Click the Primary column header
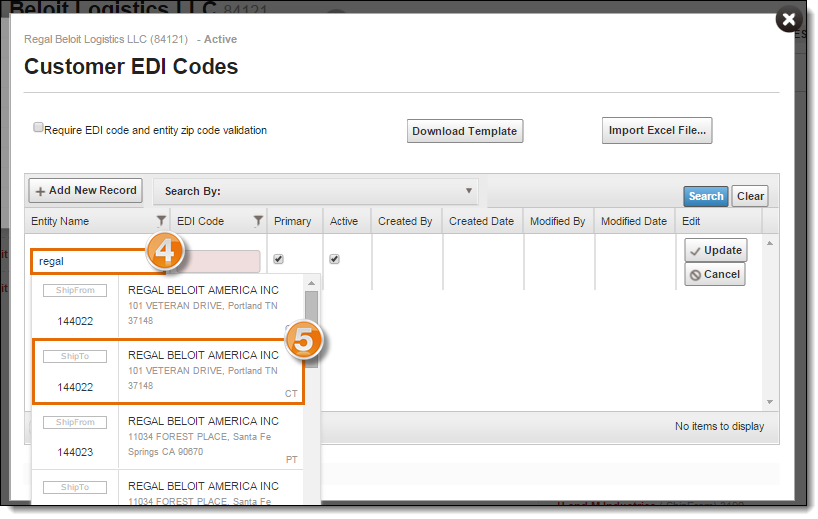The image size is (818, 519). 292,221
